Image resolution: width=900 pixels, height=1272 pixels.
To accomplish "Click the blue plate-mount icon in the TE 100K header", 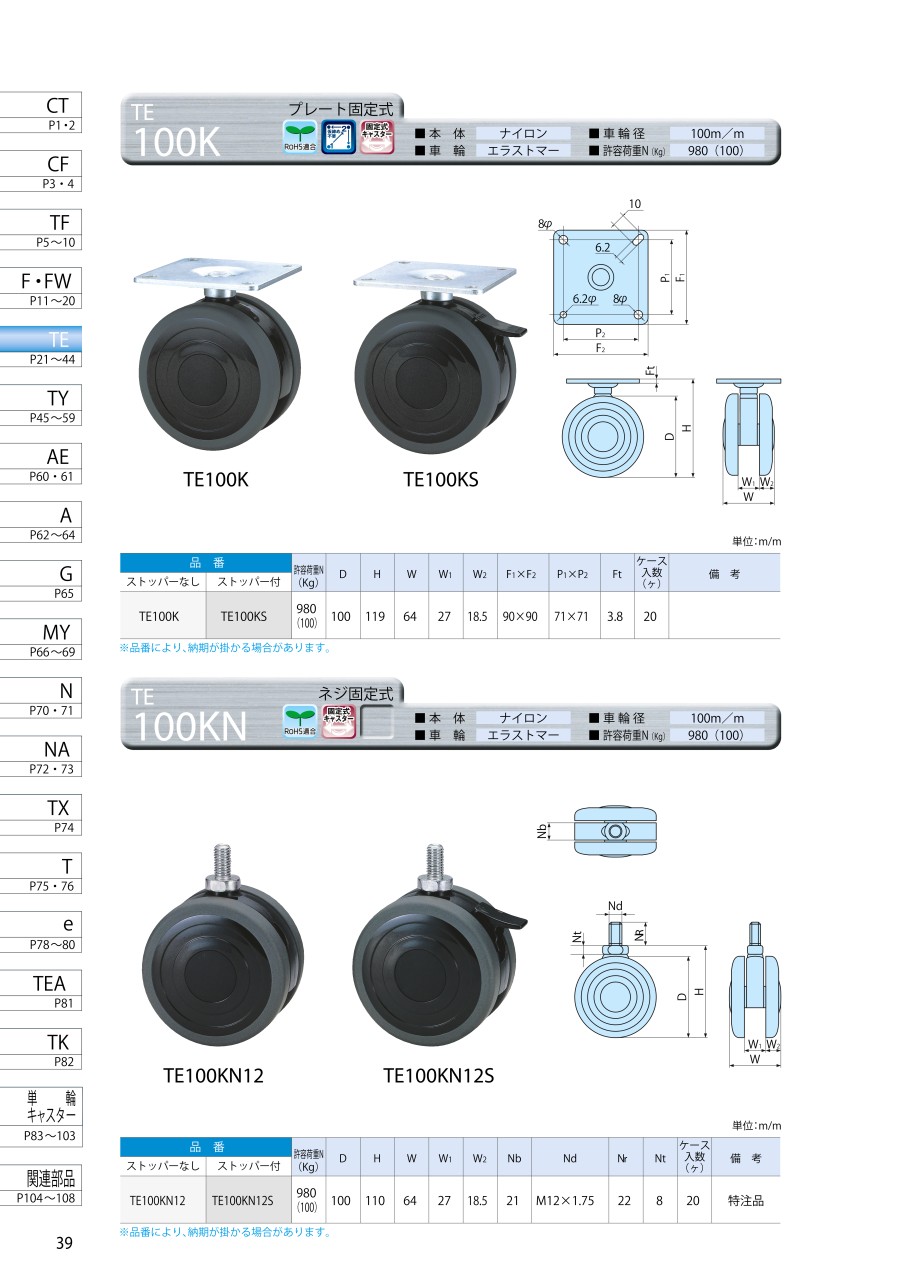I will point(338,137).
